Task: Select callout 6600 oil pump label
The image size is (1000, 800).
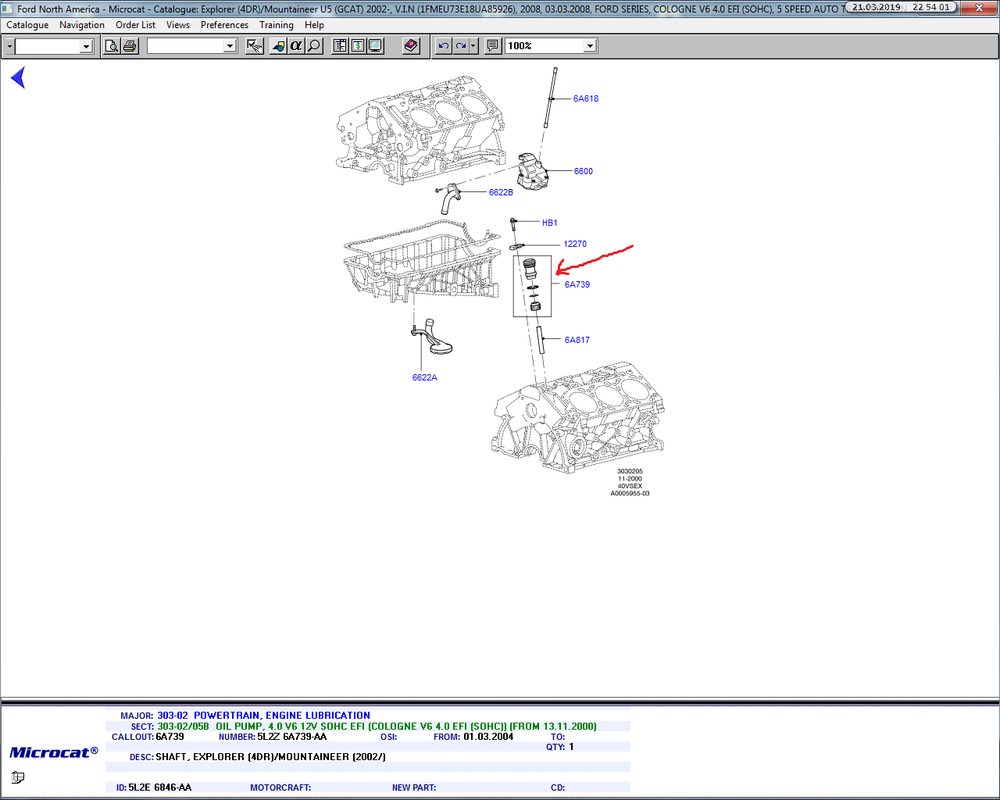Action: [x=583, y=171]
